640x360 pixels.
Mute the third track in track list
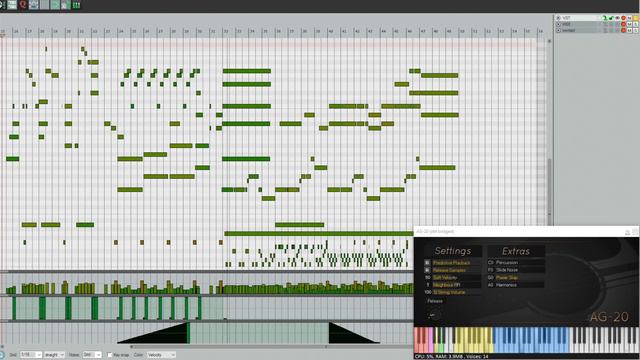629,30
